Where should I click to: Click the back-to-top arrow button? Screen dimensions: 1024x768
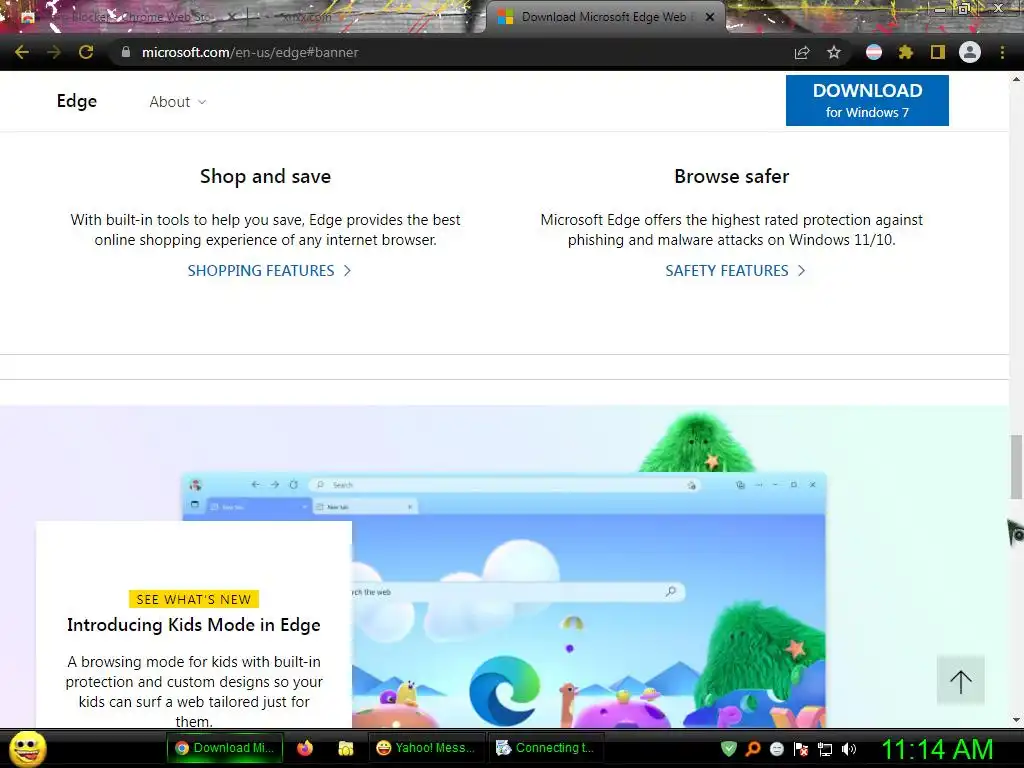(x=961, y=680)
